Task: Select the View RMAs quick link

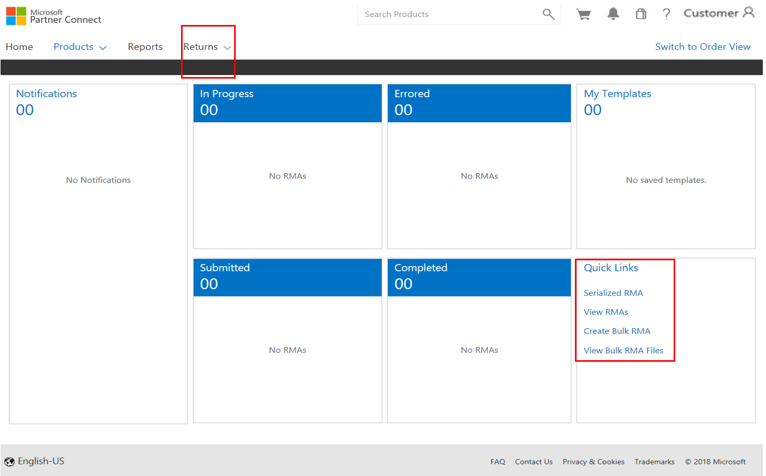Action: click(606, 312)
